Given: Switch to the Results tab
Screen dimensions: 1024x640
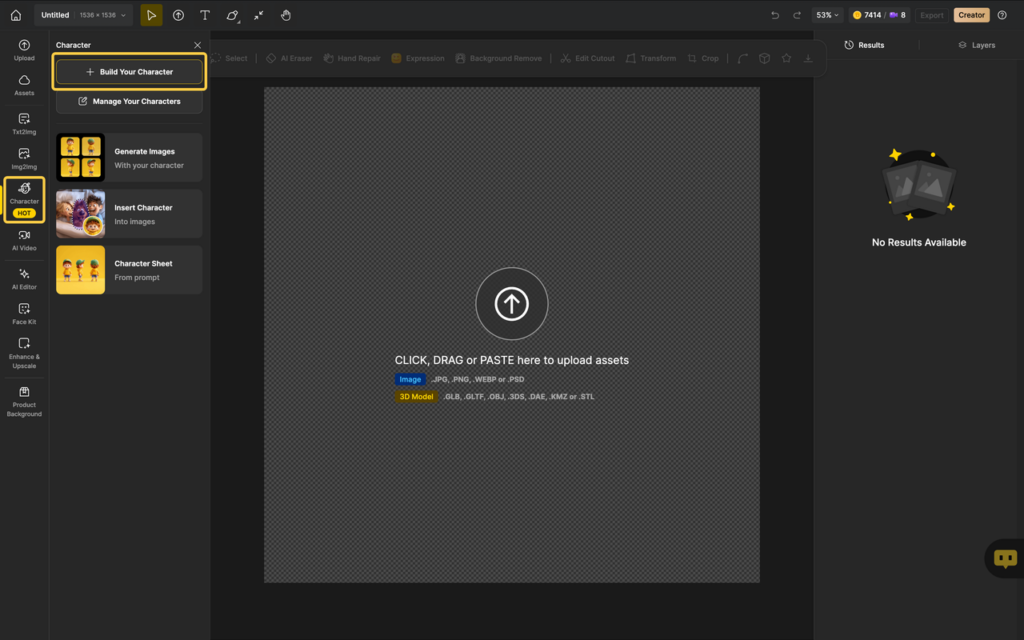Looking at the screenshot, I should tap(864, 45).
